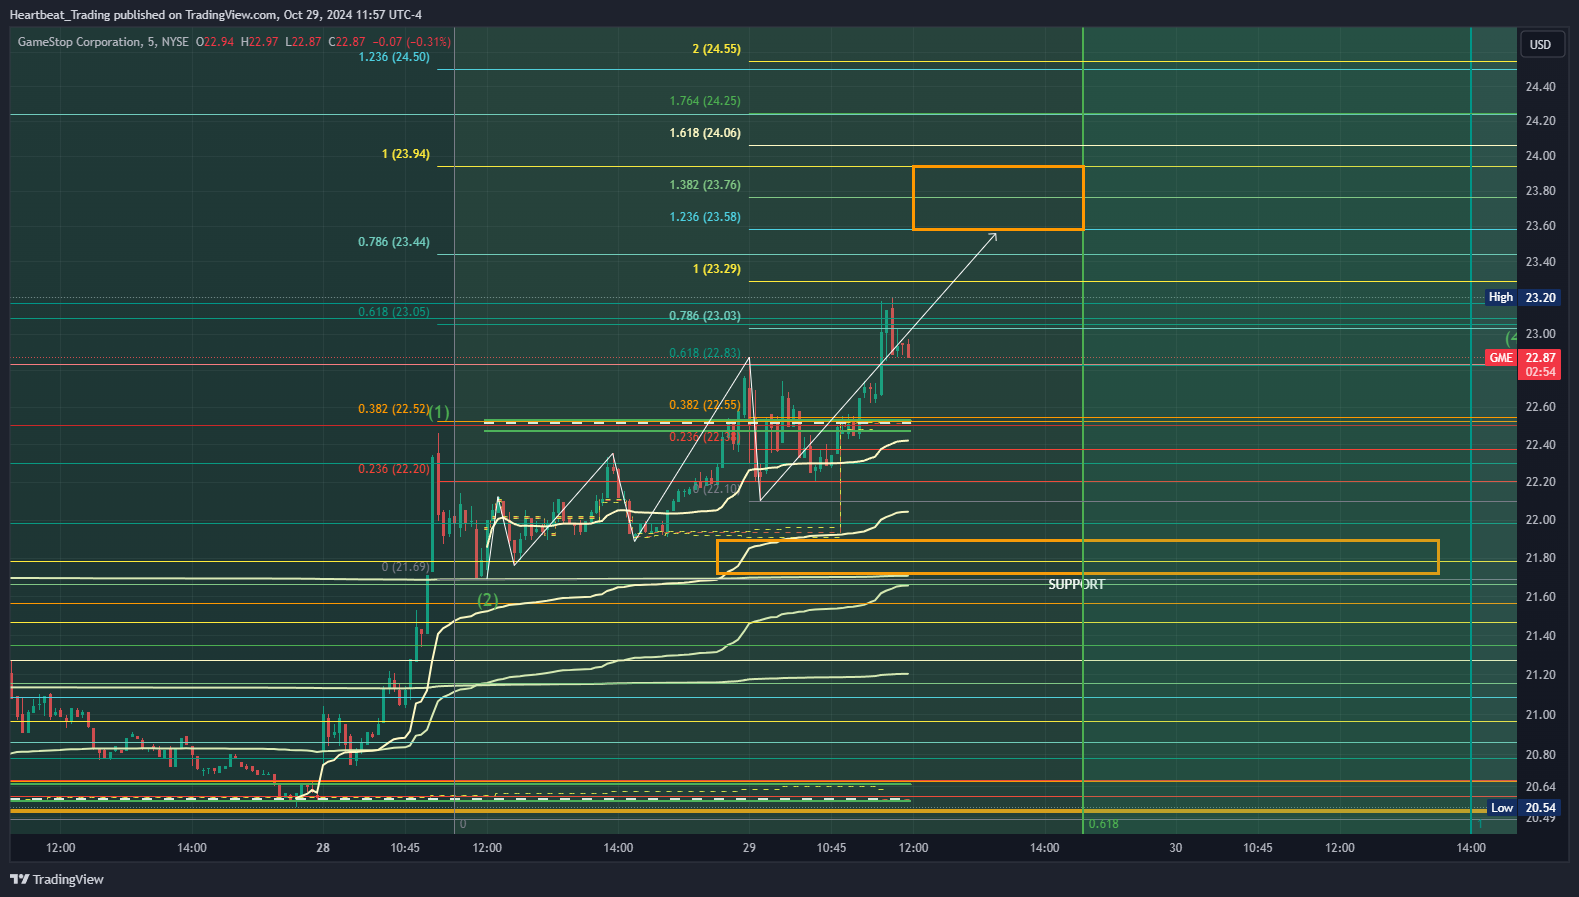Open the USD currency selector
1579x897 pixels.
[x=1540, y=44]
